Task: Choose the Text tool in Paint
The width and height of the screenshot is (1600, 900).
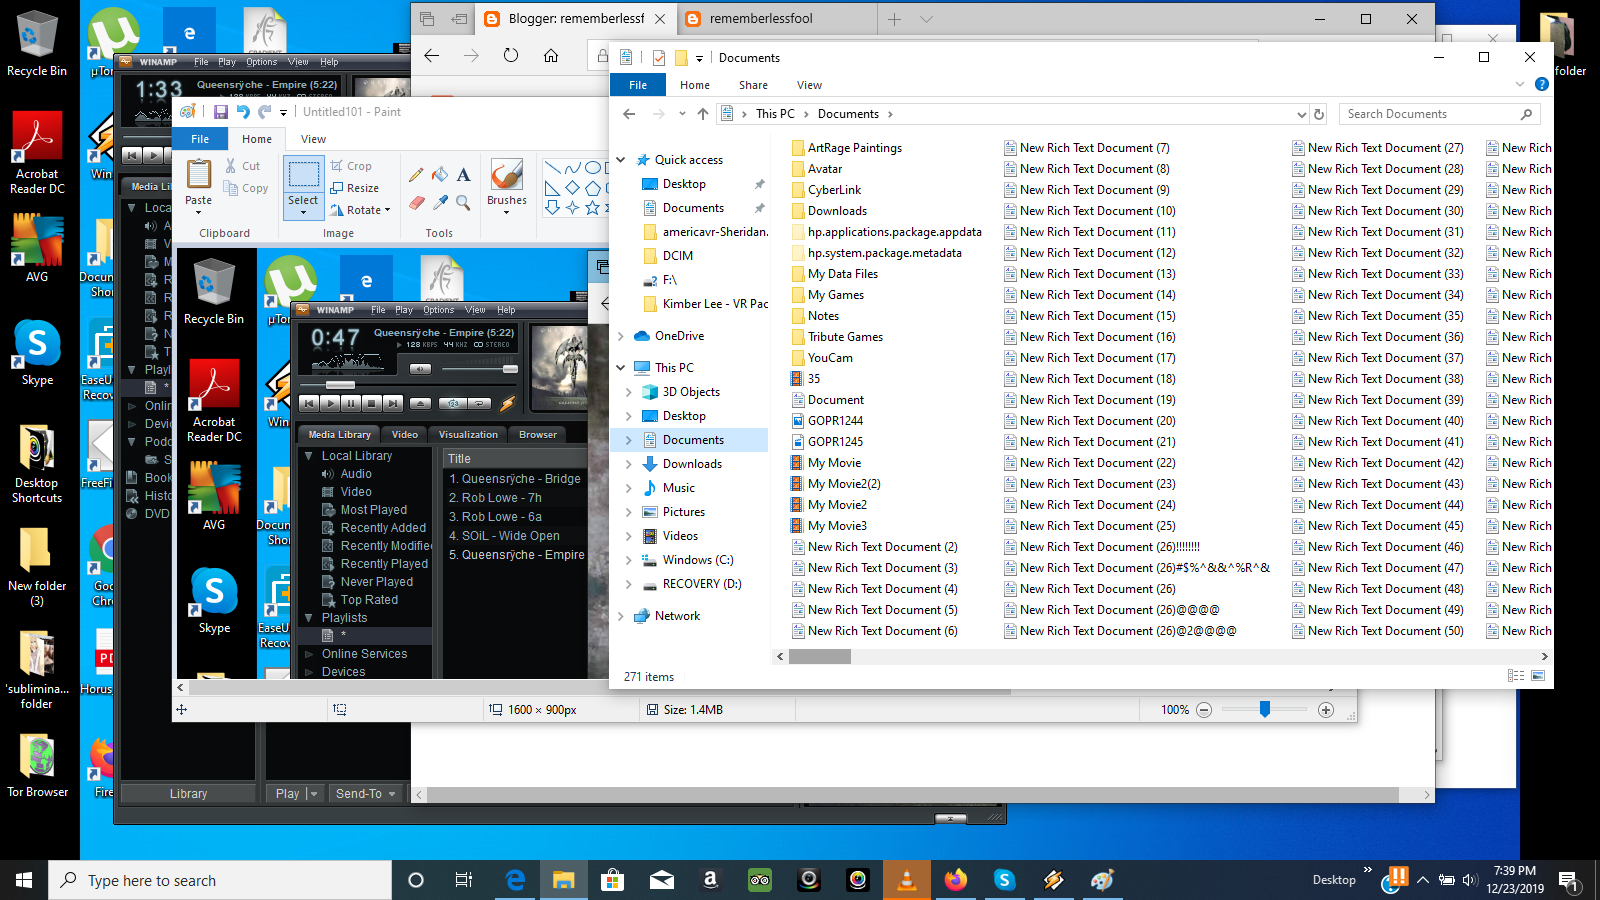Action: pyautogui.click(x=463, y=175)
